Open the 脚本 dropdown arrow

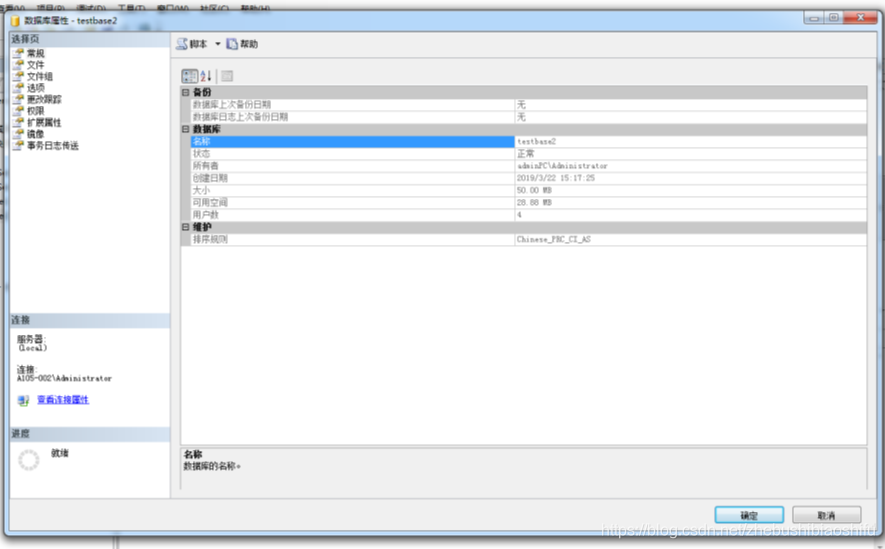click(217, 44)
